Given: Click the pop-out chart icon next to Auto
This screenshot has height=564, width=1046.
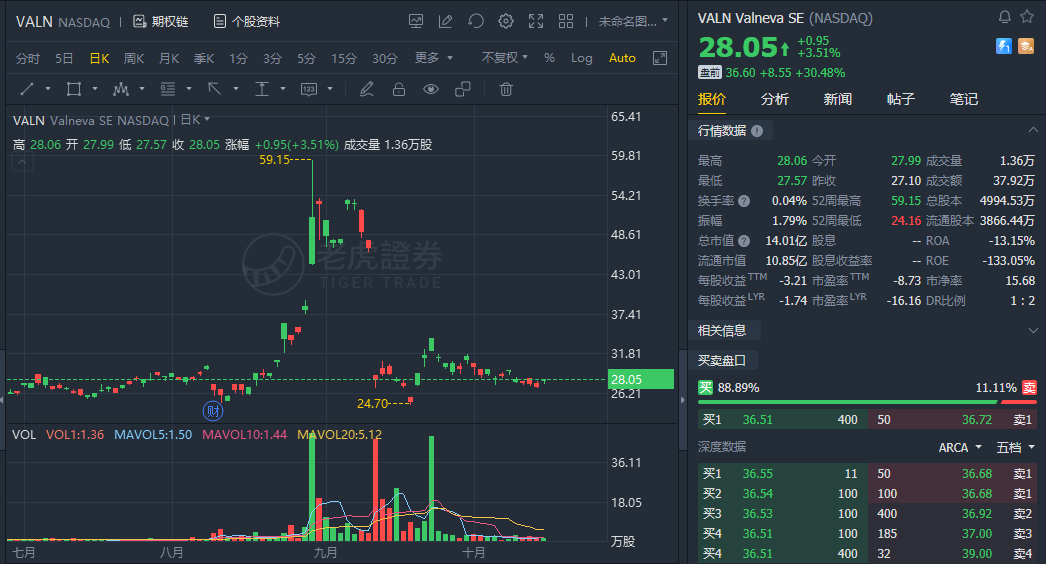Looking at the screenshot, I should [x=660, y=58].
